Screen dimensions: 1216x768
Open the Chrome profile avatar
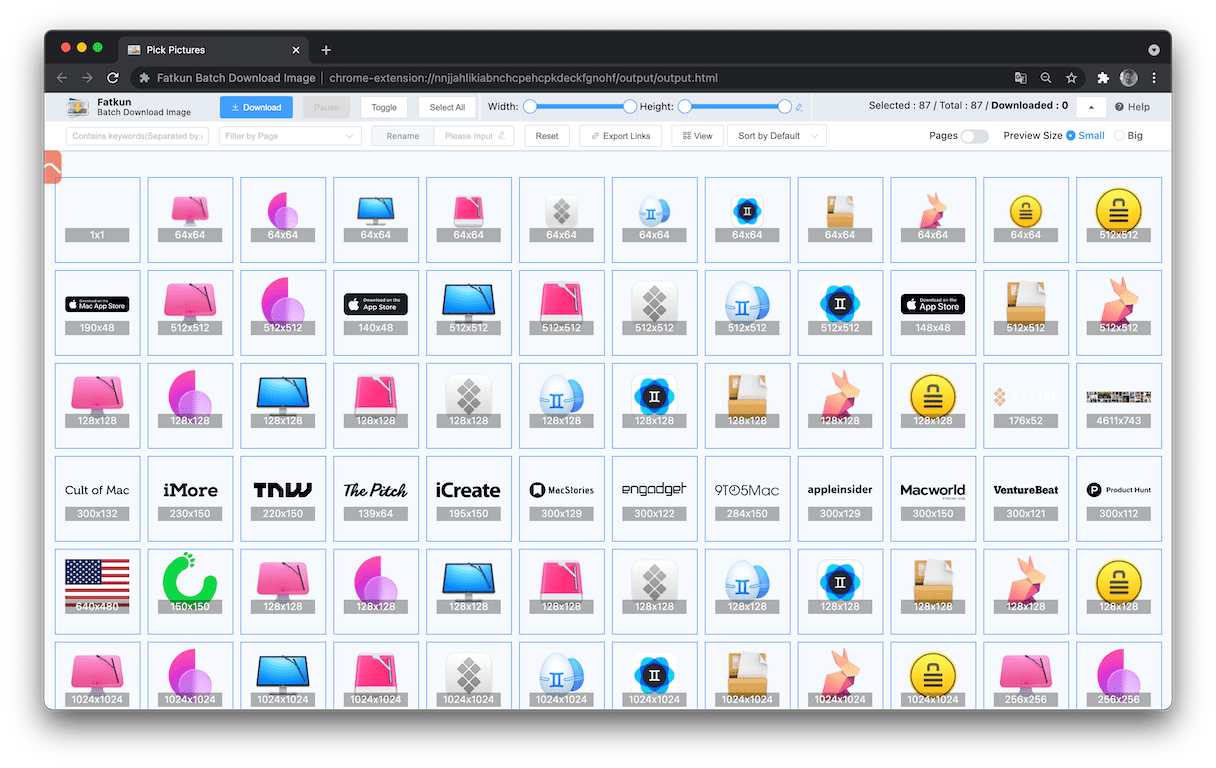click(1129, 78)
